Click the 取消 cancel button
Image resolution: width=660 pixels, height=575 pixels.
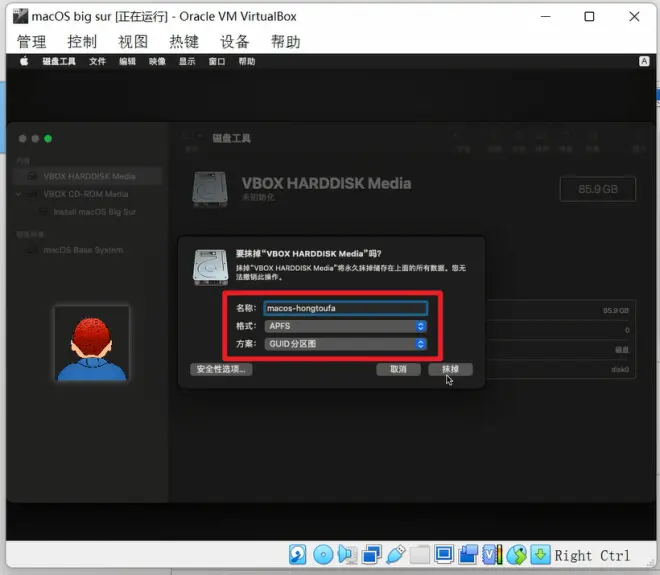398,369
